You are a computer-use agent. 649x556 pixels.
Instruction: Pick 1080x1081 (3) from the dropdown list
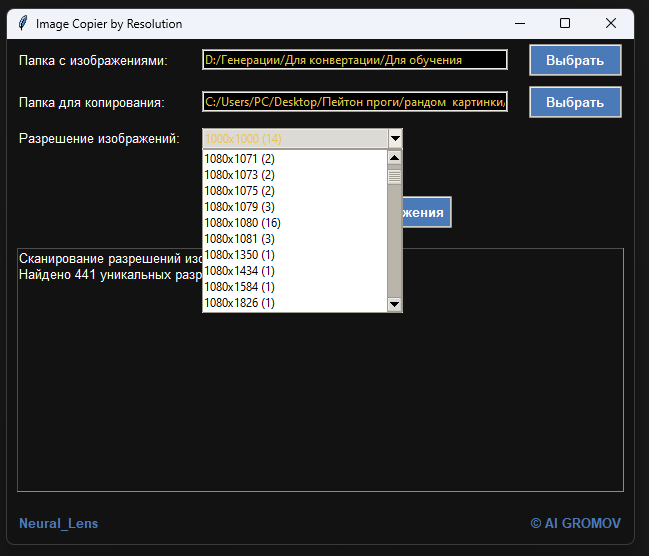[295, 239]
